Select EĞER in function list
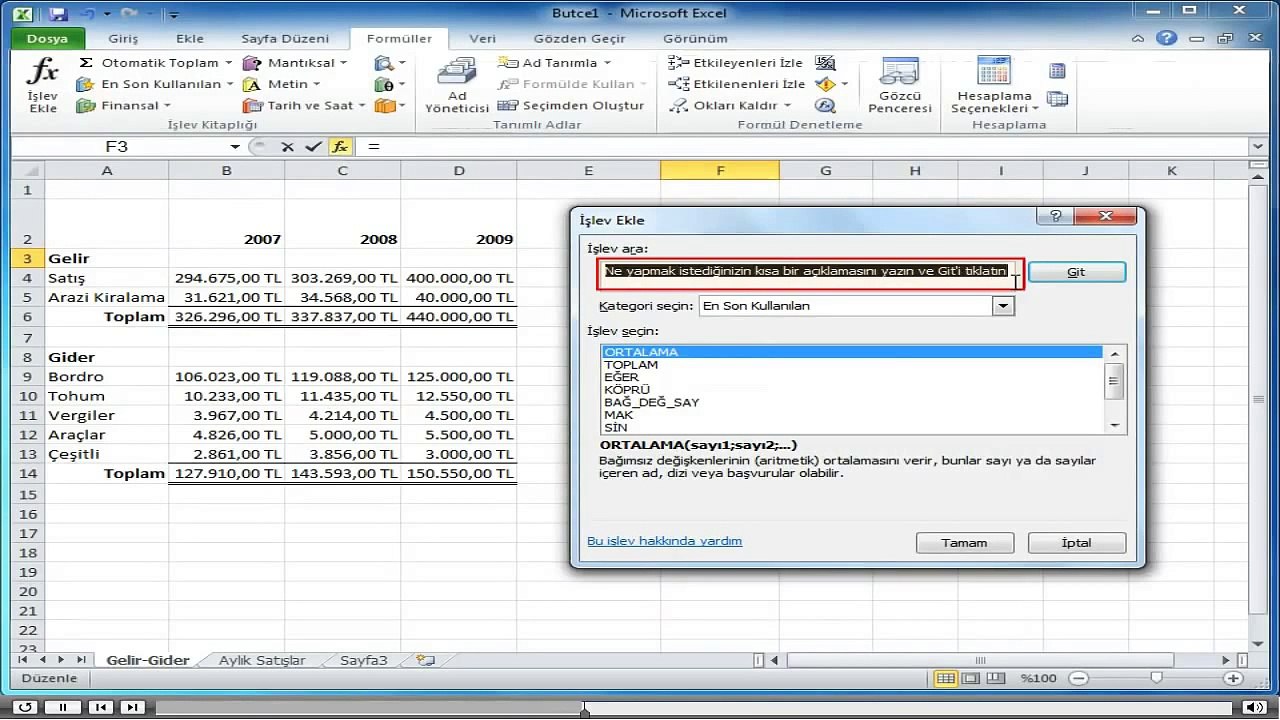The width and height of the screenshot is (1280, 720). 851,377
